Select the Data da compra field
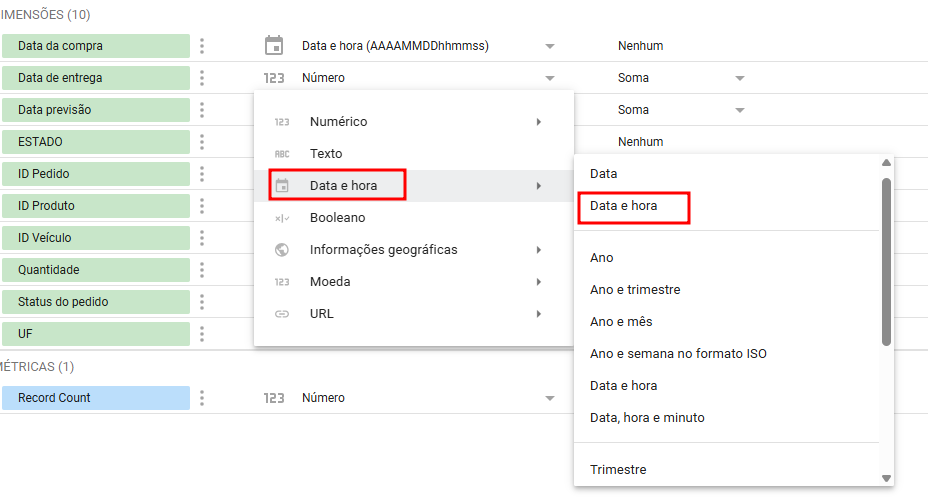This screenshot has width=928, height=504. pos(96,46)
